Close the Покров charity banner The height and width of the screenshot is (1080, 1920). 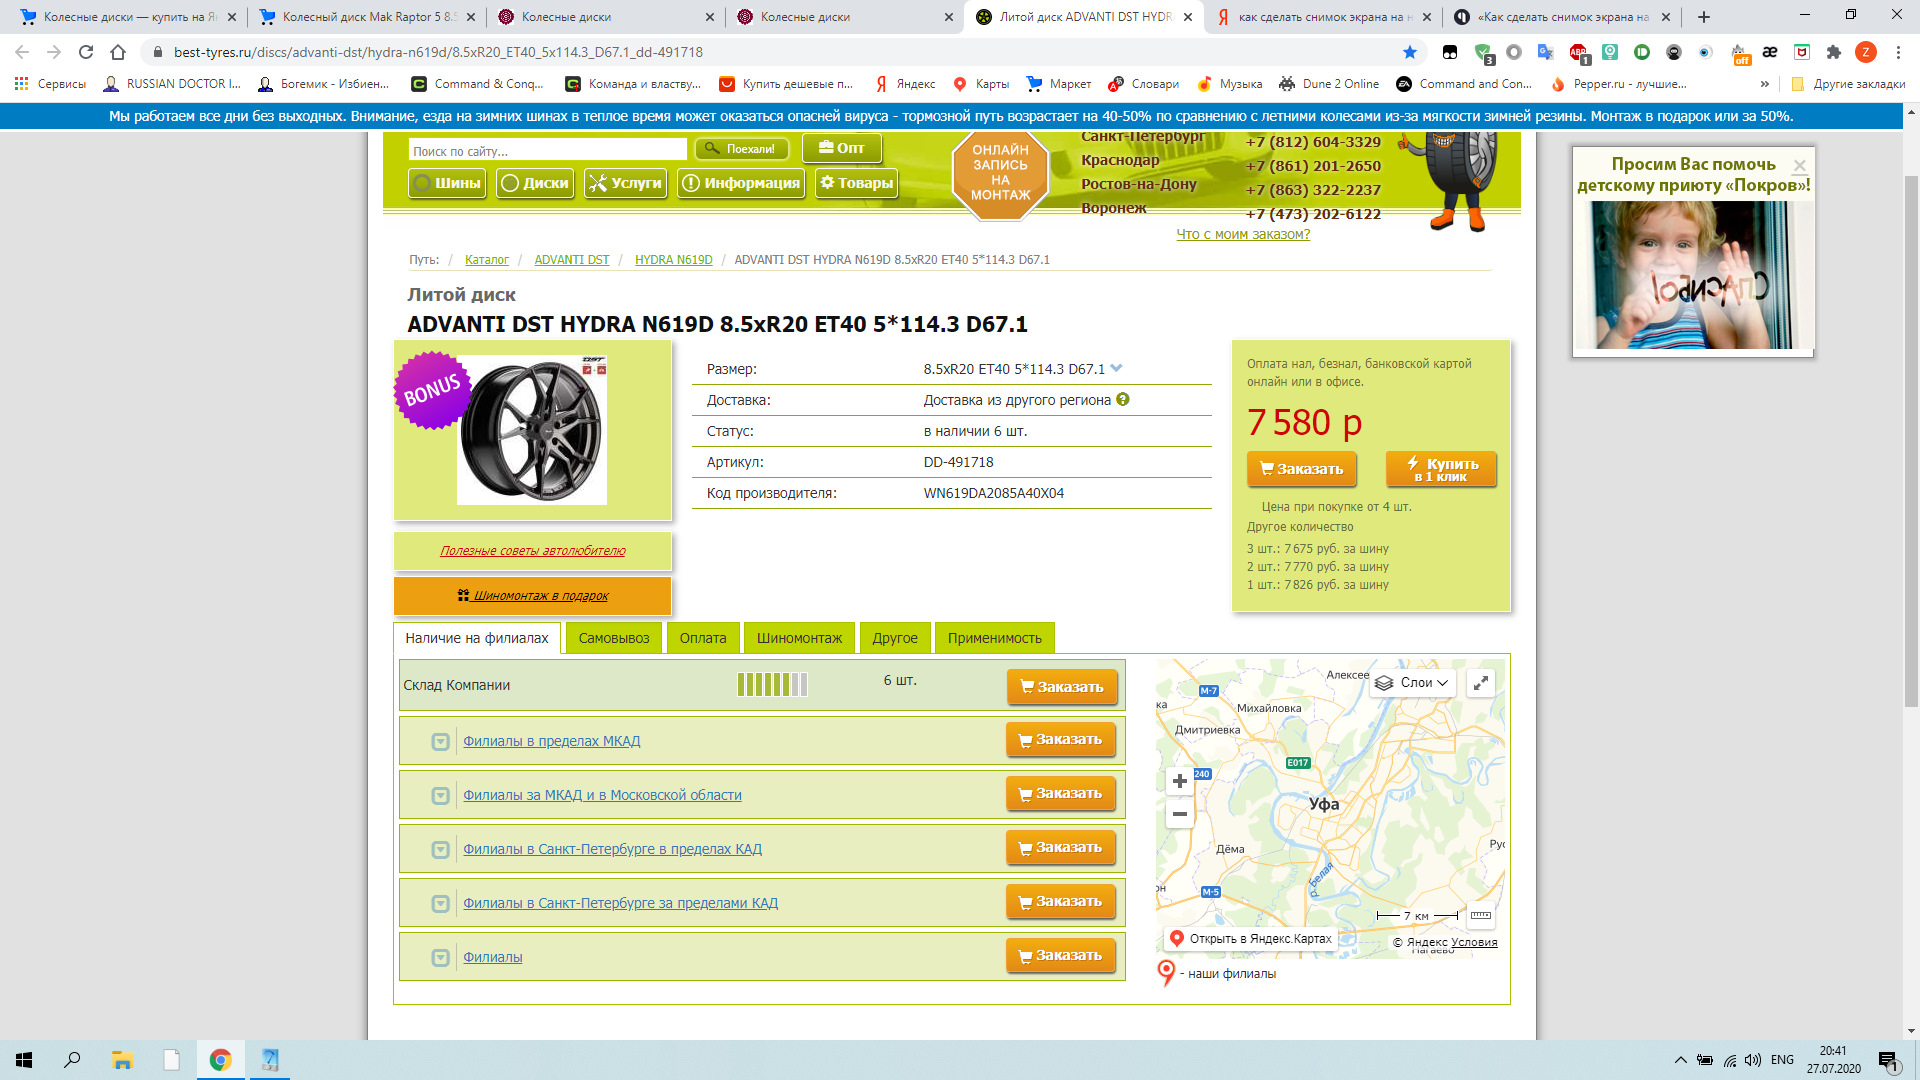tap(1800, 166)
